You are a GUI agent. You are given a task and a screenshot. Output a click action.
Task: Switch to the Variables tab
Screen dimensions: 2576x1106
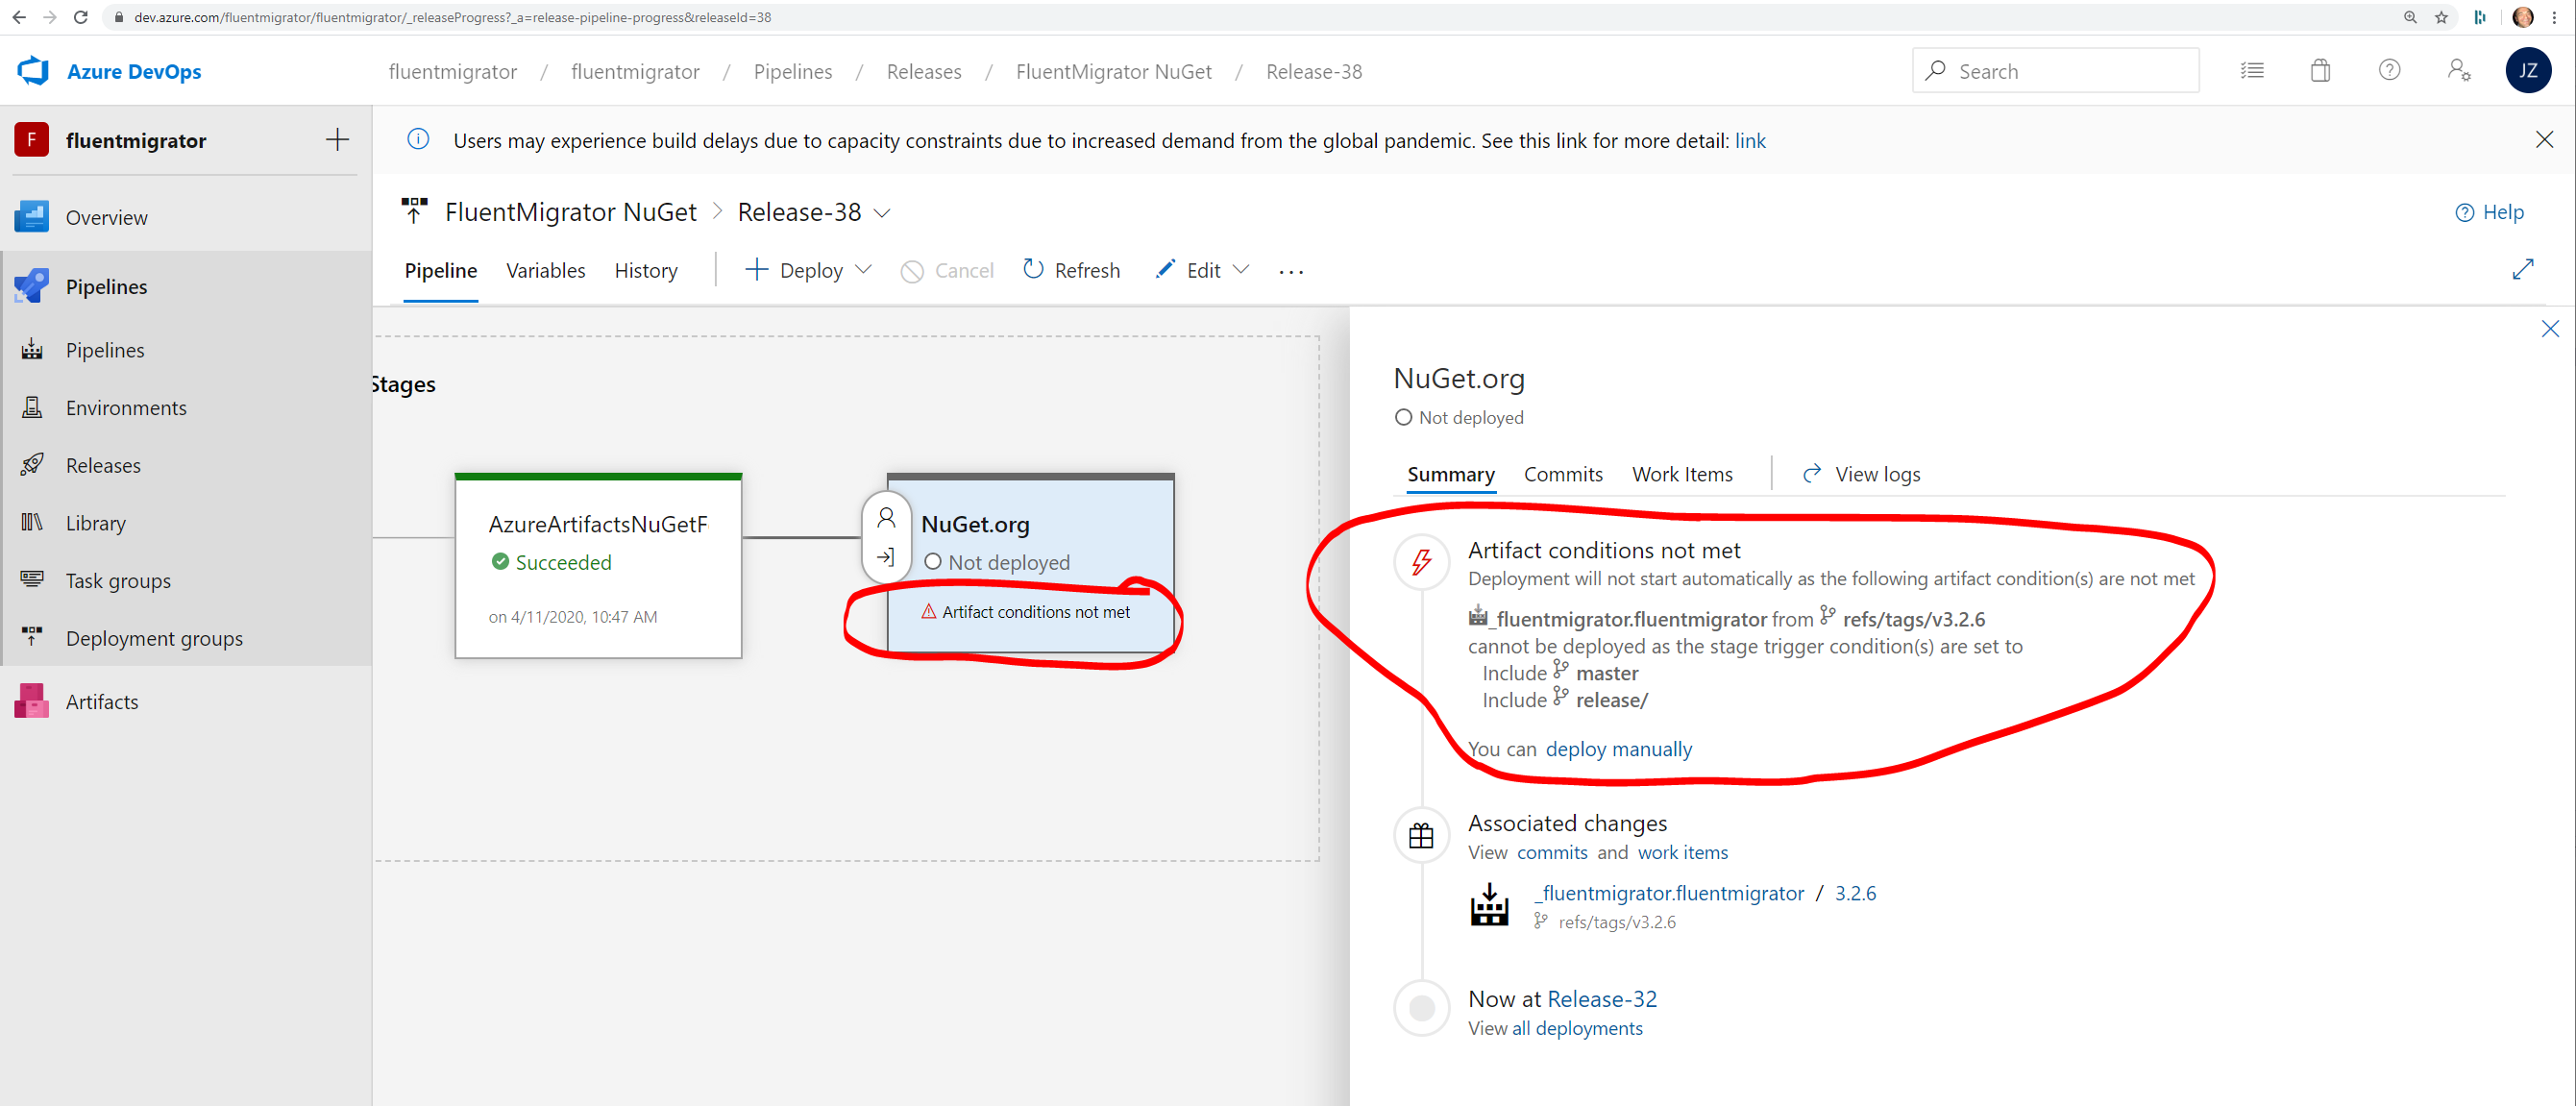[x=545, y=270]
